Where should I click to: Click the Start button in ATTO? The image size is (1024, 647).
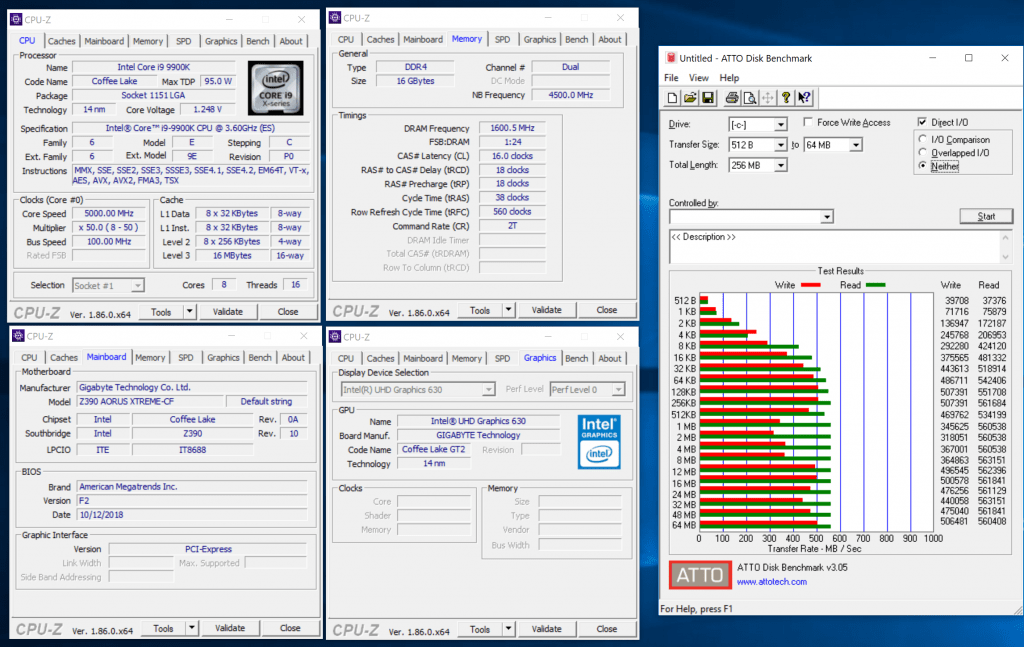click(986, 216)
